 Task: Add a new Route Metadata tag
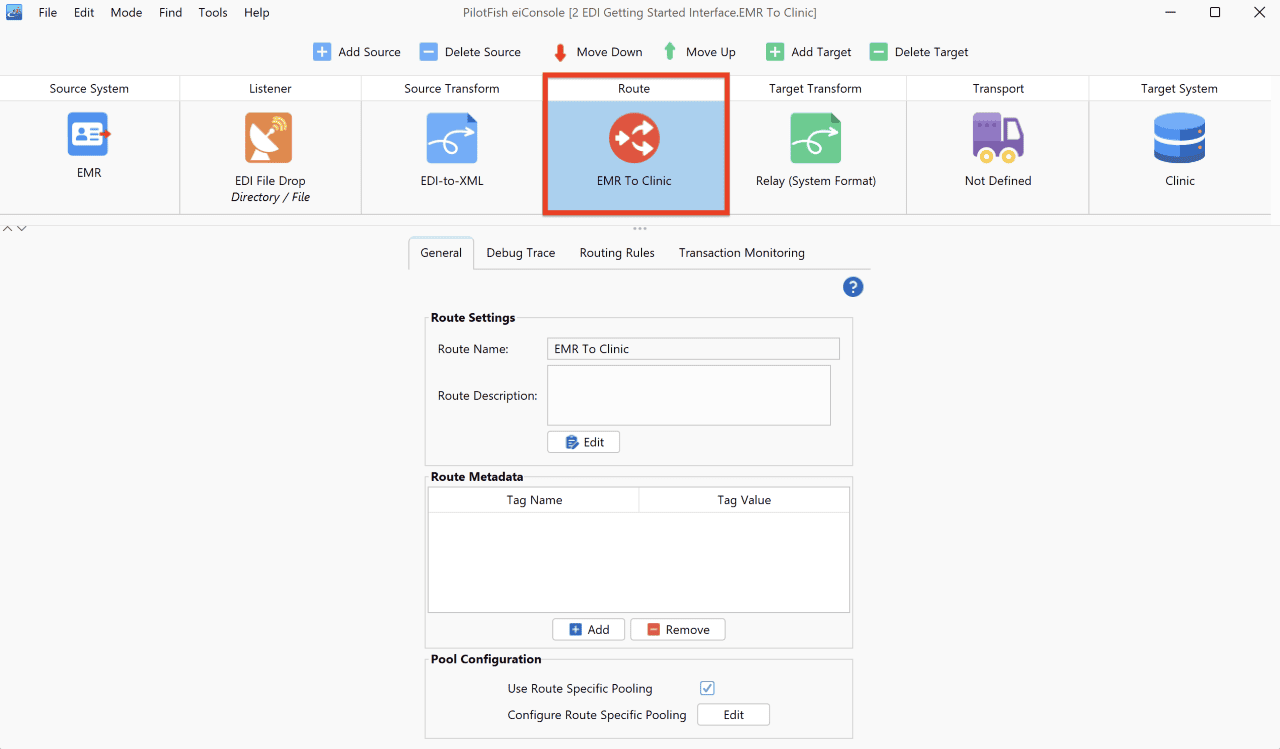589,629
